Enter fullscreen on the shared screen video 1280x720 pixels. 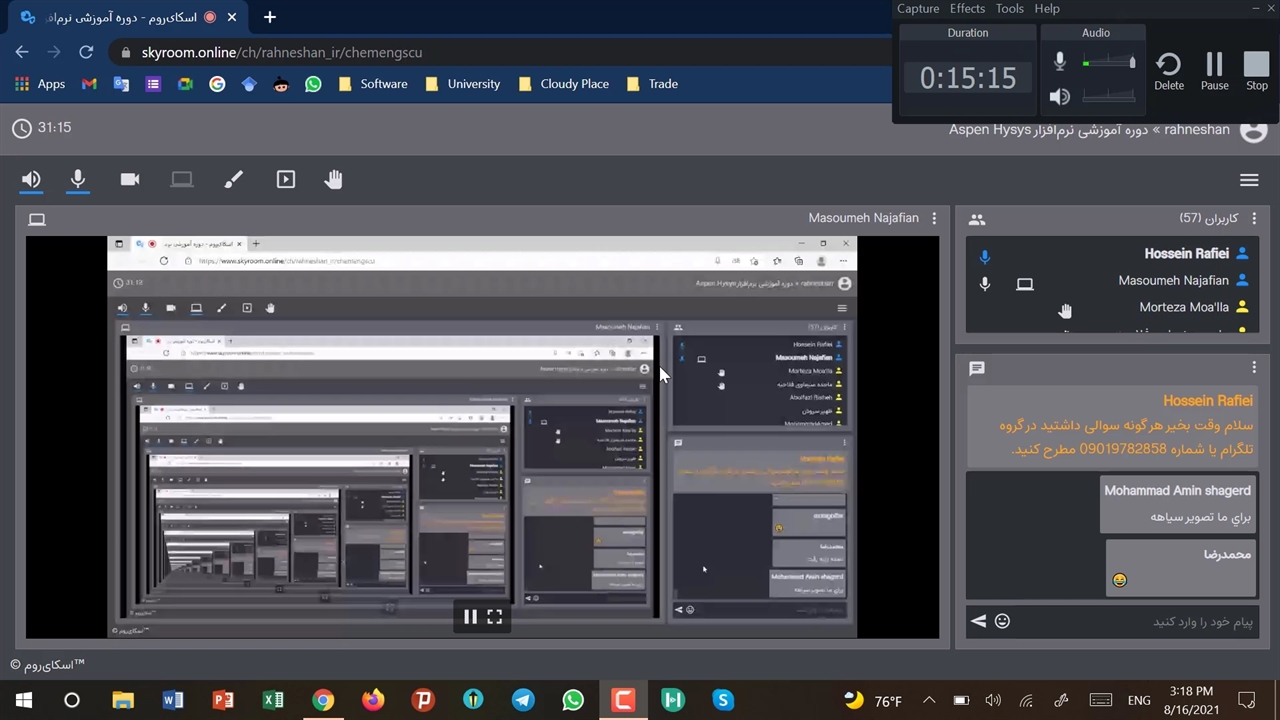tap(495, 617)
